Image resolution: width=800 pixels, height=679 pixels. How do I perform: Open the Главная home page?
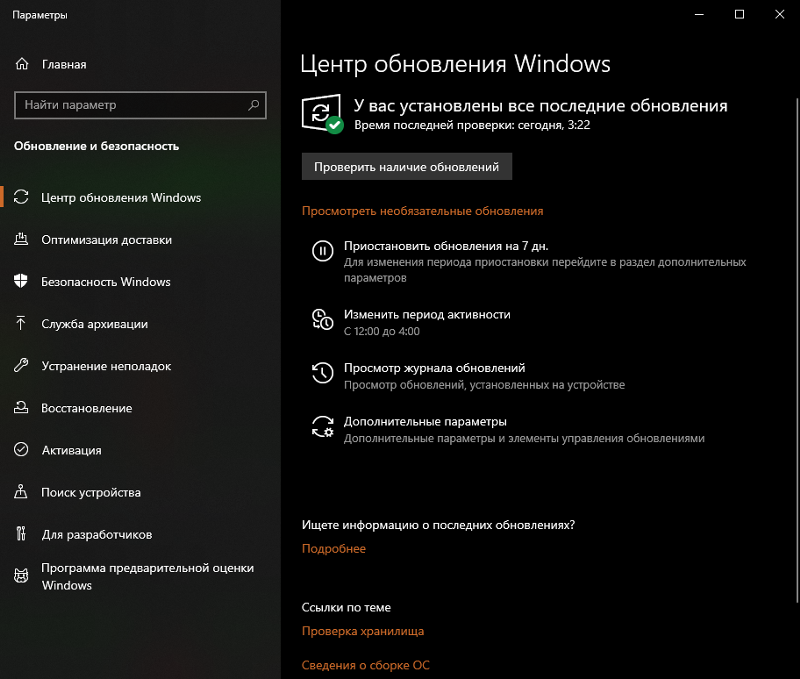[x=64, y=64]
